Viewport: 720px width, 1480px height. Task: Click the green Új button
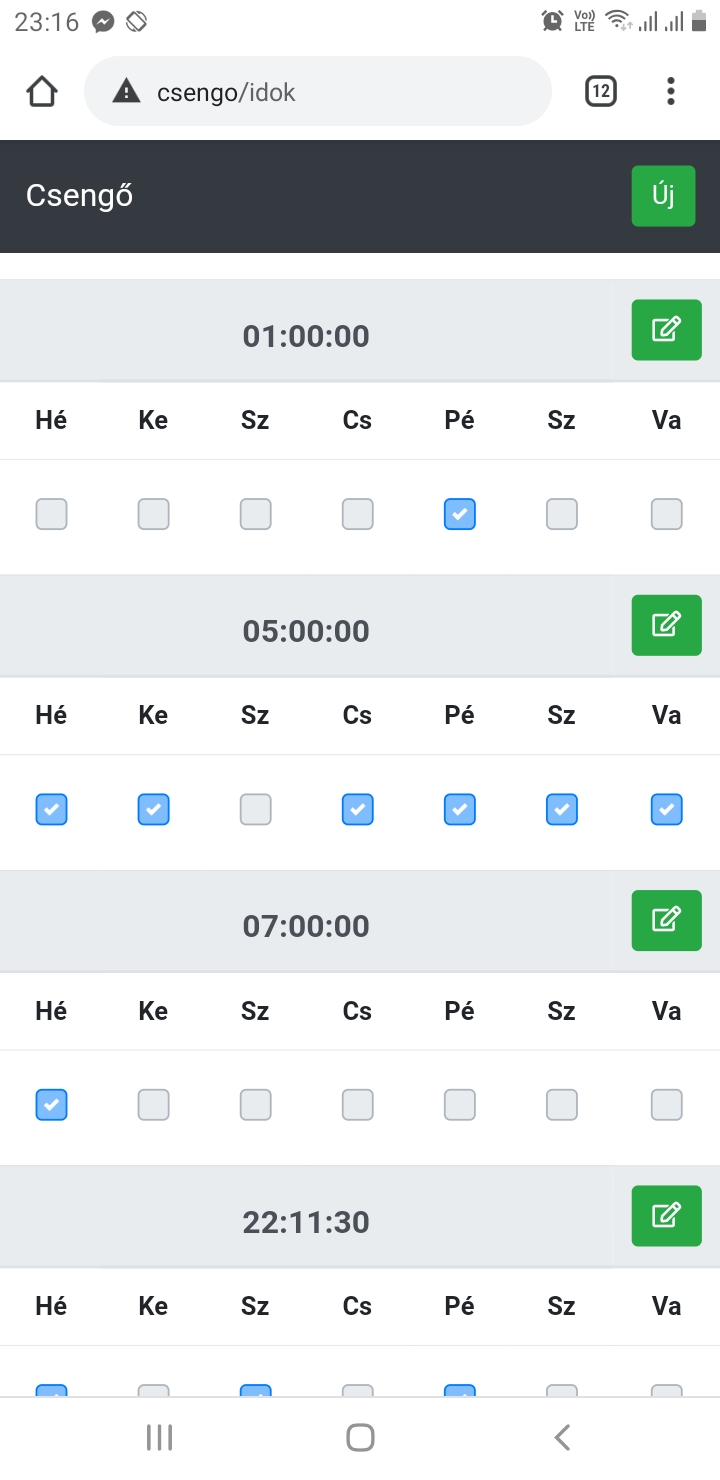(x=663, y=196)
